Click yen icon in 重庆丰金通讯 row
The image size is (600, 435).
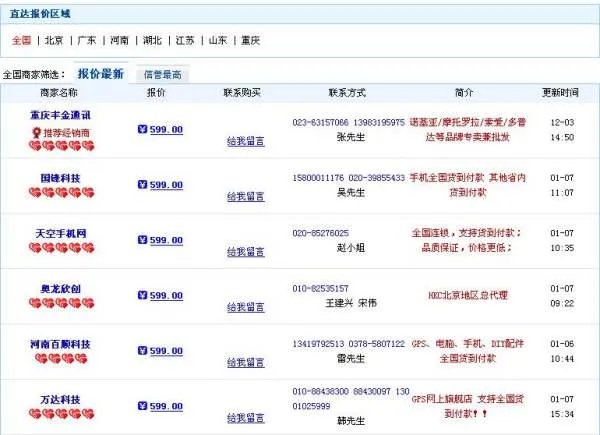click(142, 129)
